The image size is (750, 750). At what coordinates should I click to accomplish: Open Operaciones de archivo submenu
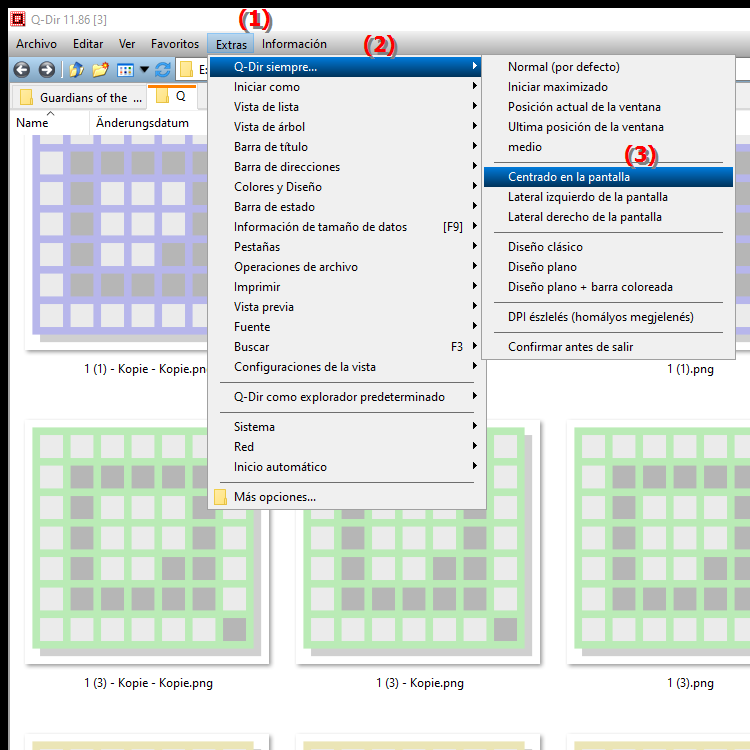coord(345,267)
